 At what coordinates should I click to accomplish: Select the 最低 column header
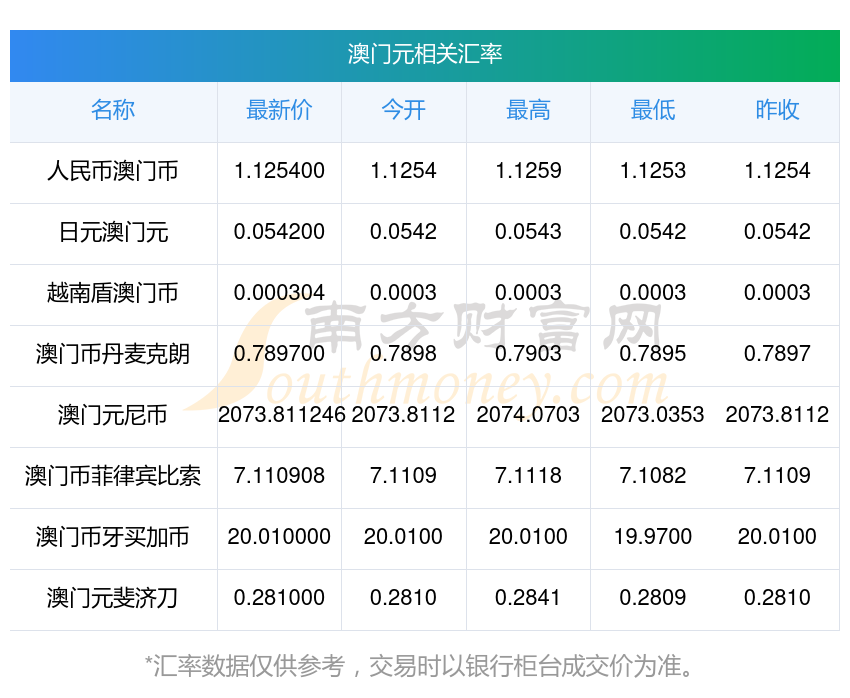[653, 110]
